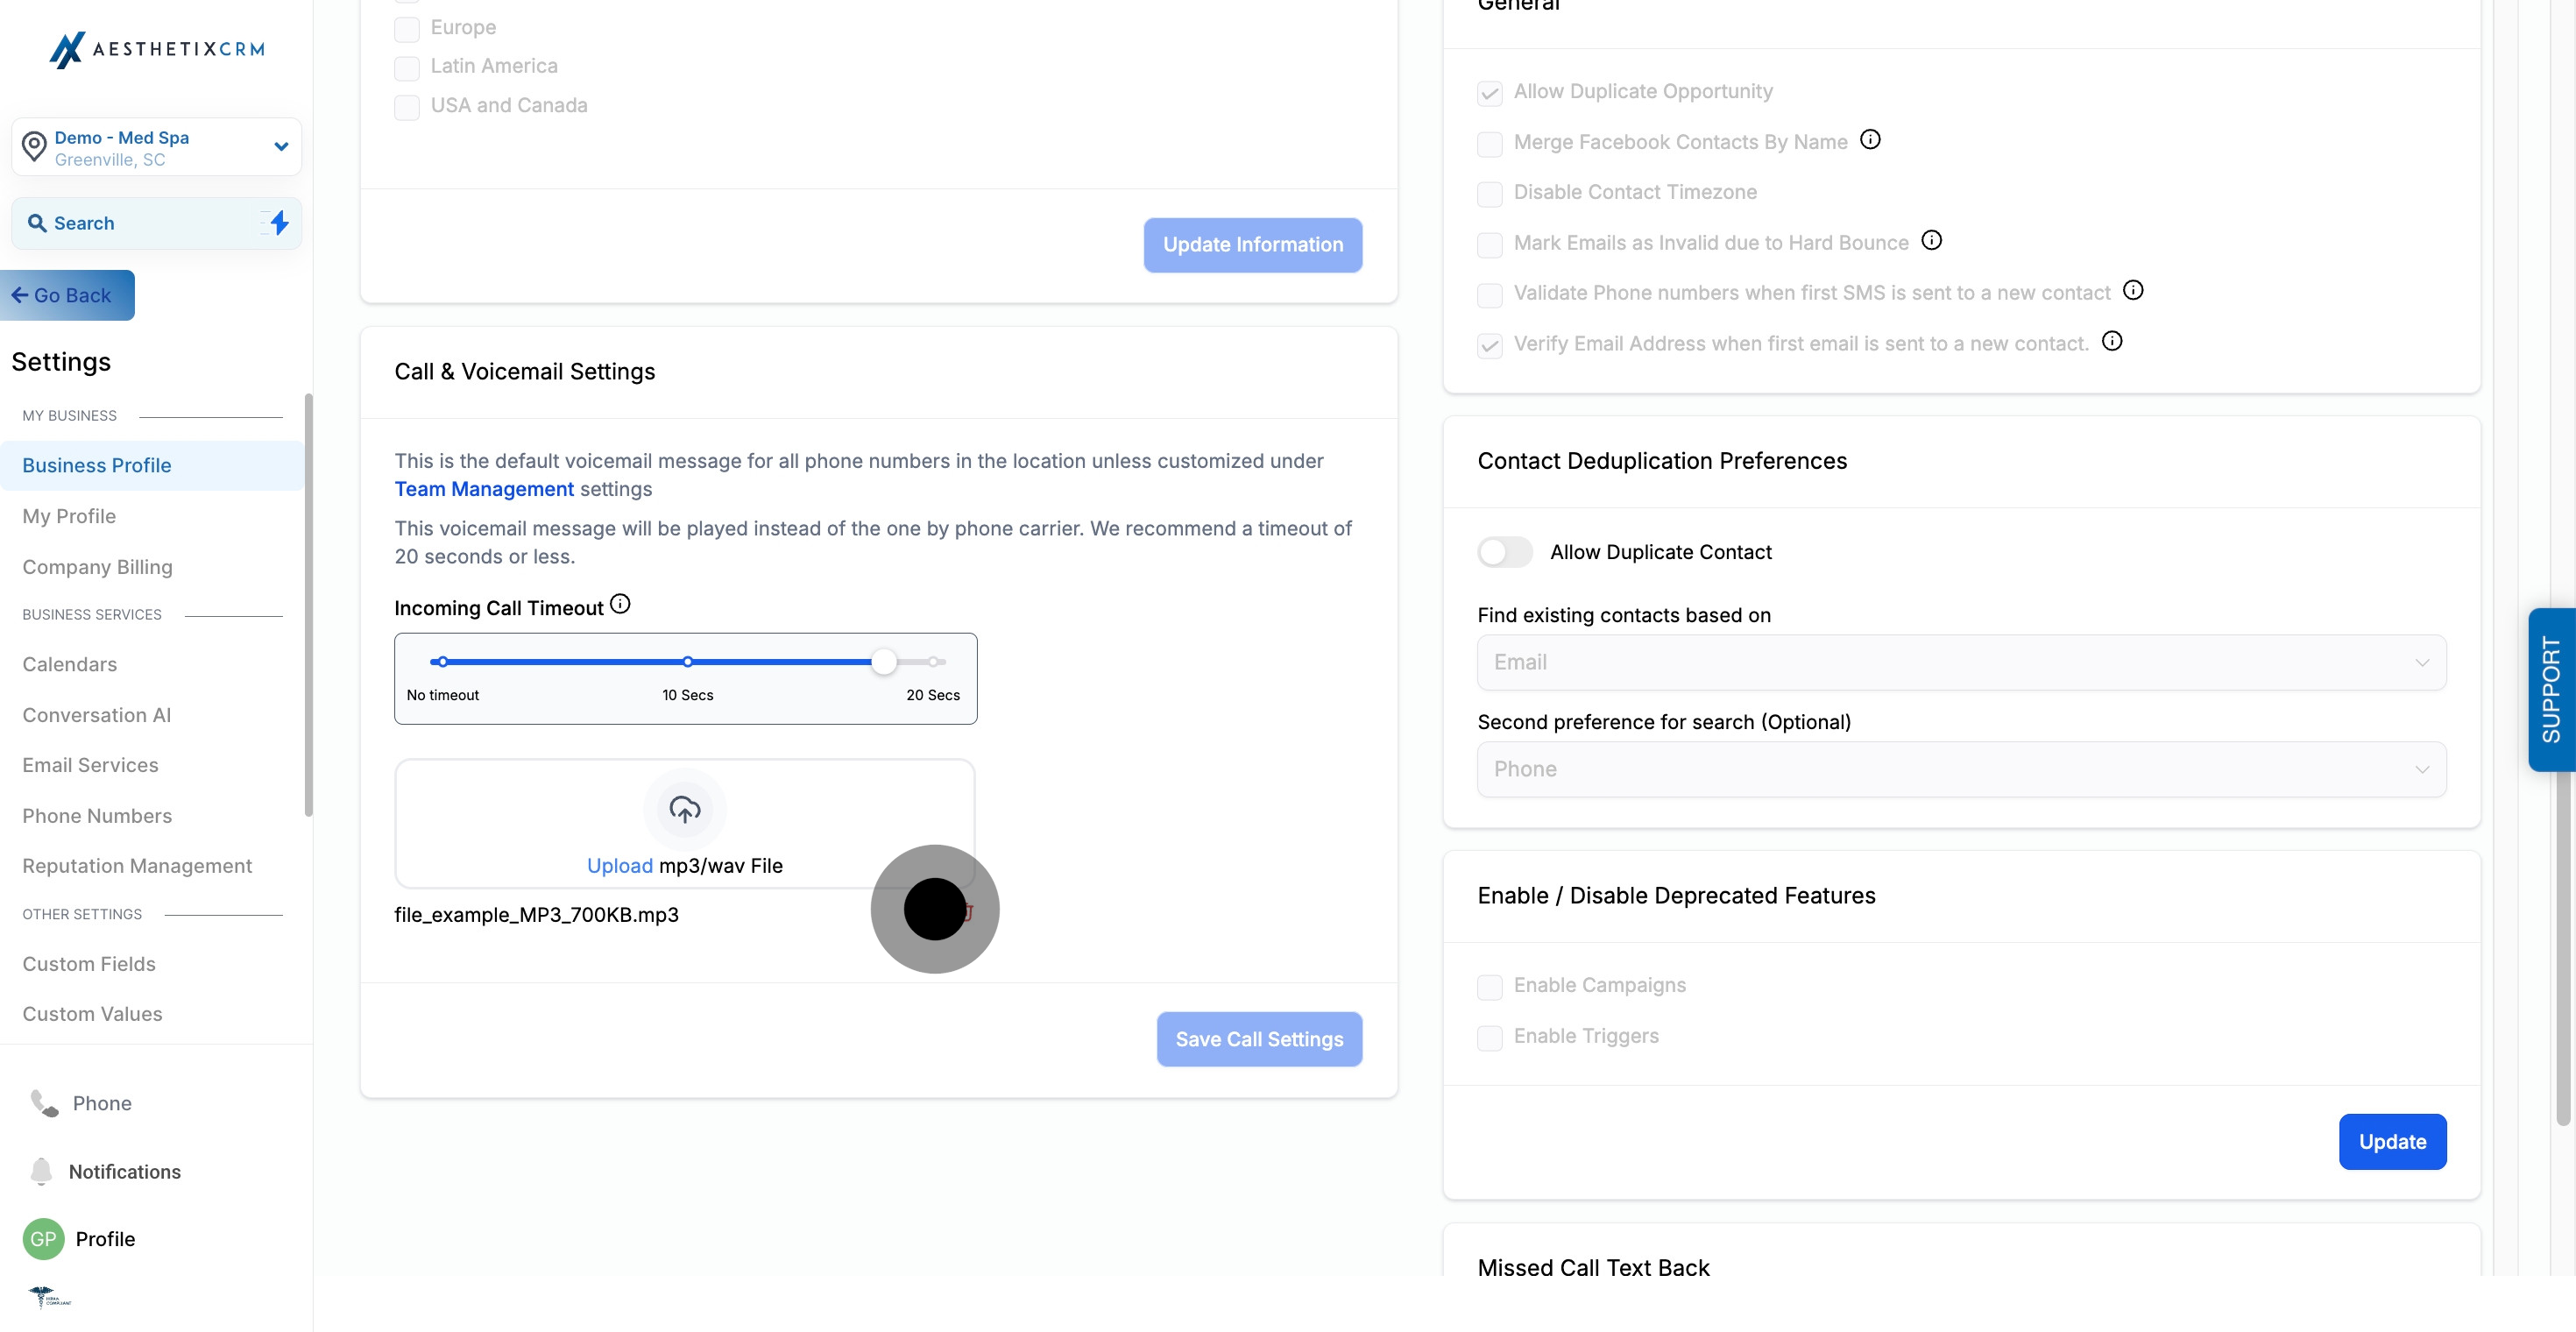Click the Save Call Settings button
This screenshot has width=2576, height=1332.
(x=1258, y=1039)
